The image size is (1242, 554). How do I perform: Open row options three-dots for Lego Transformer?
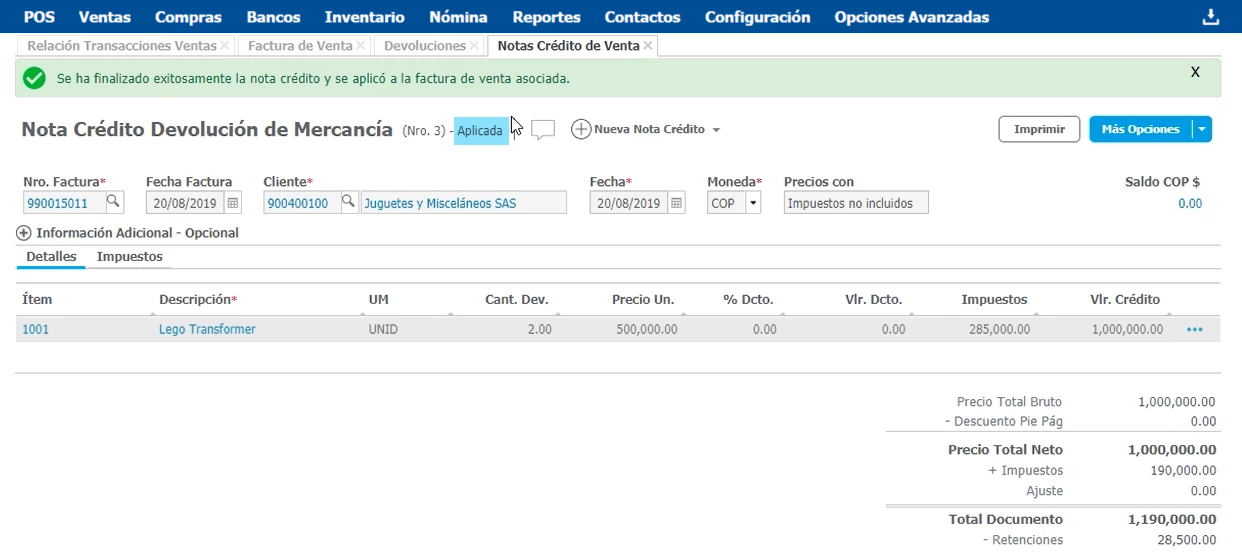[x=1194, y=330]
